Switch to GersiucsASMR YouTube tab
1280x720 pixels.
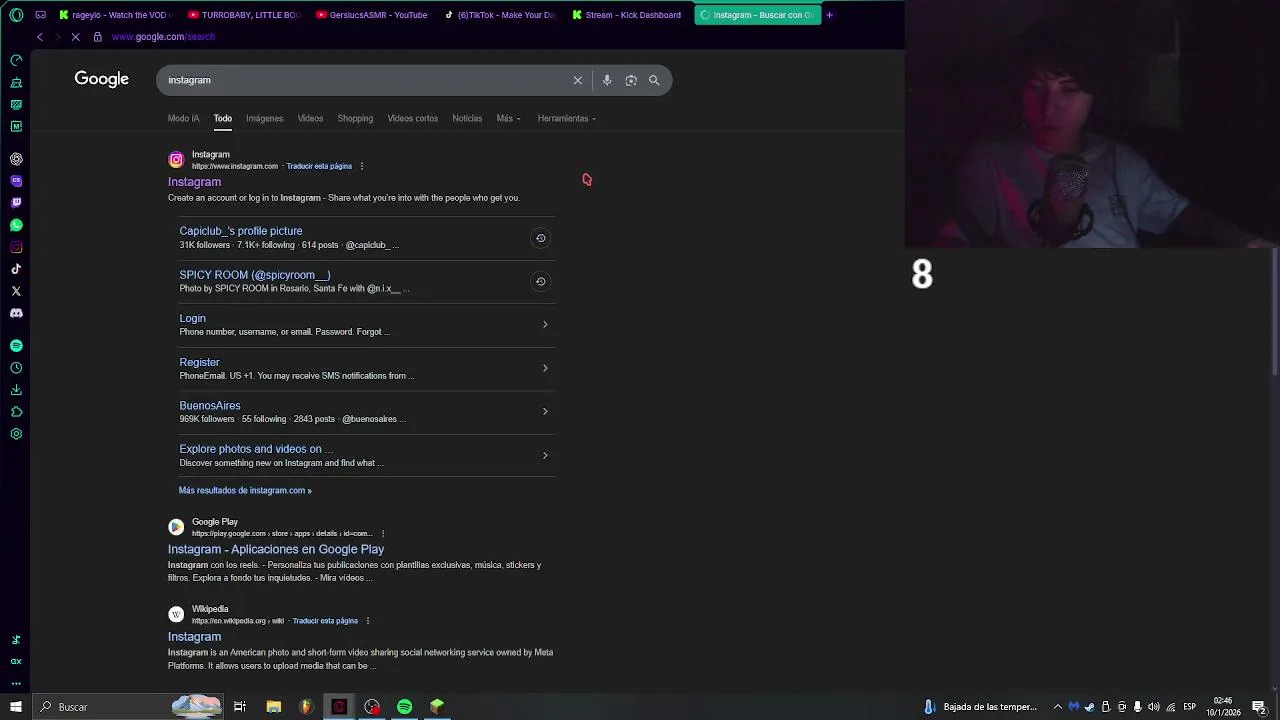coord(372,15)
